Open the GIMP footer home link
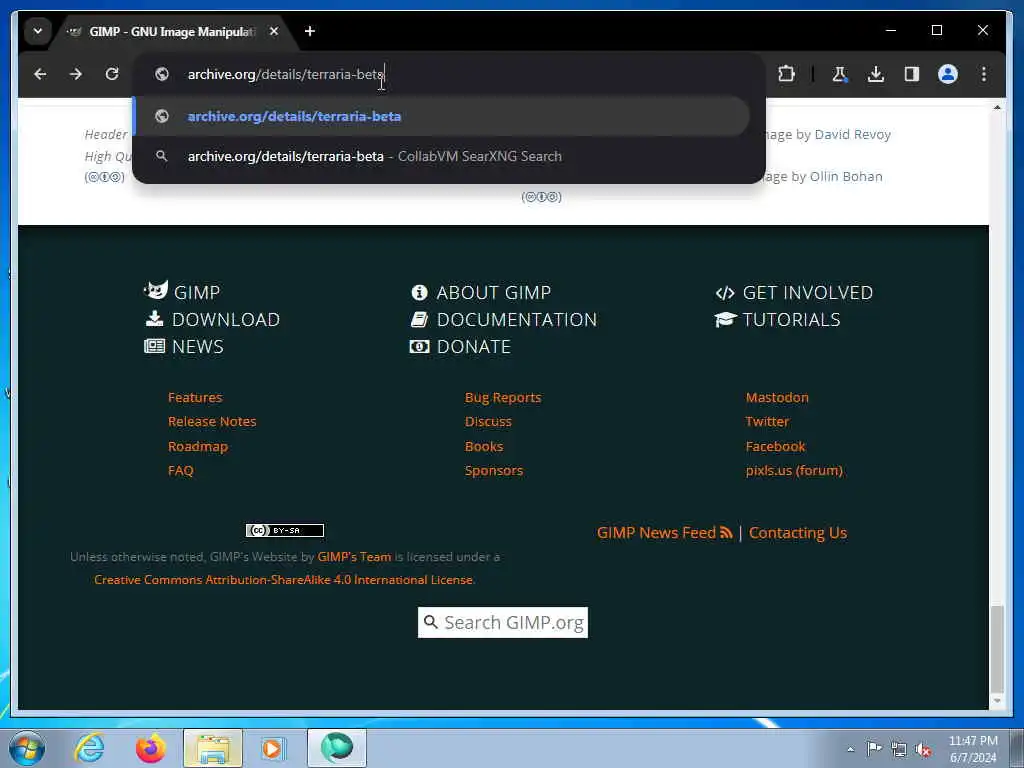 [197, 292]
